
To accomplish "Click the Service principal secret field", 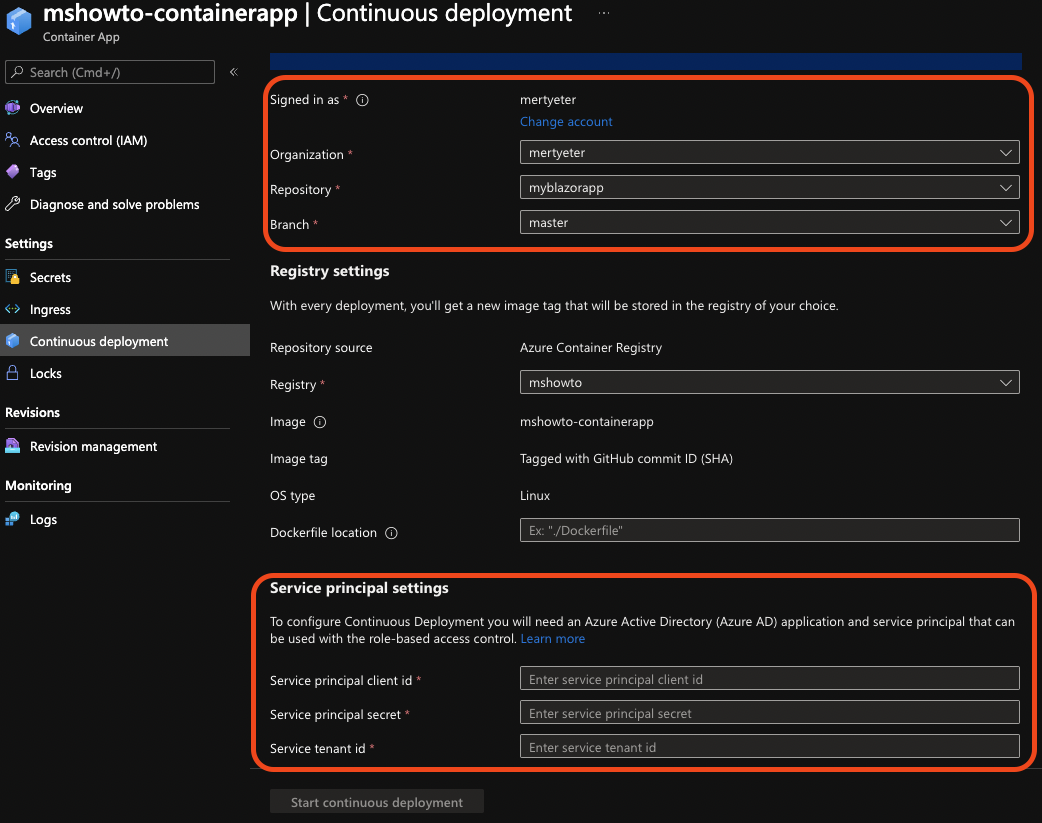I will [x=770, y=713].
